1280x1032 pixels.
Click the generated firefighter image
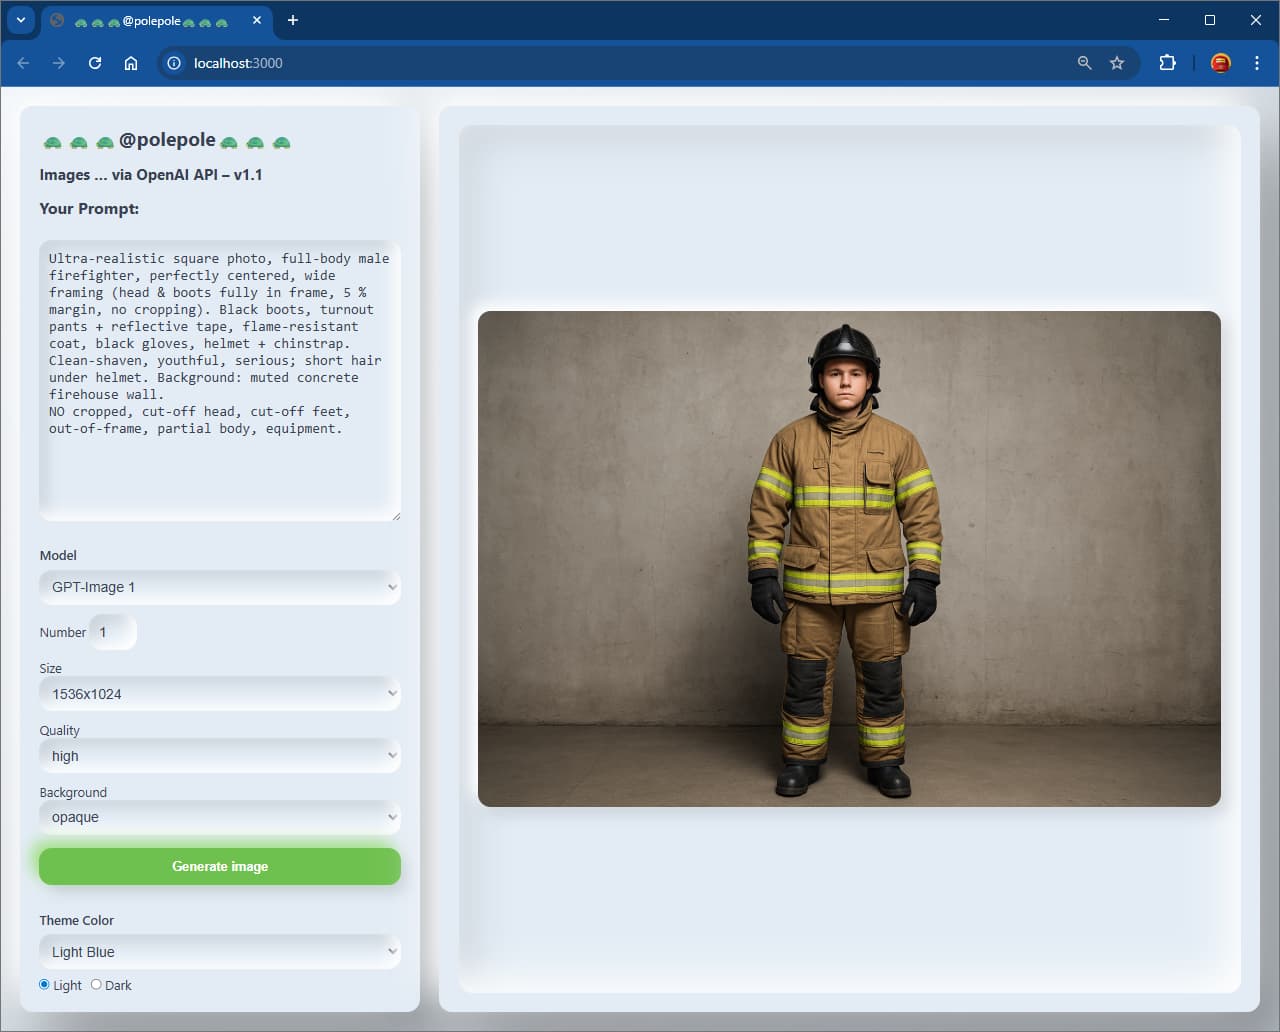(x=849, y=559)
